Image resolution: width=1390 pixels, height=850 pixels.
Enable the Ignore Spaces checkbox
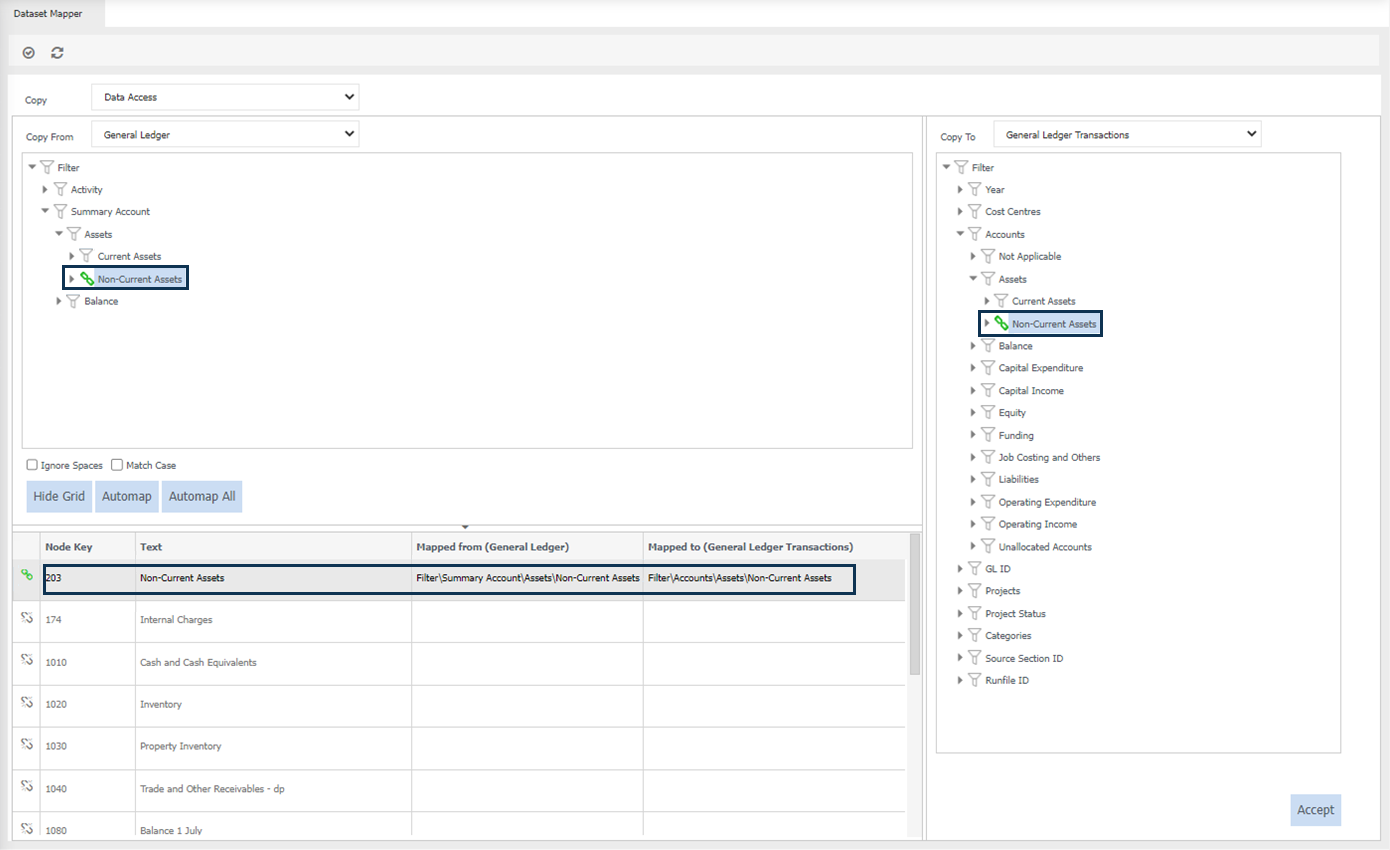click(33, 465)
